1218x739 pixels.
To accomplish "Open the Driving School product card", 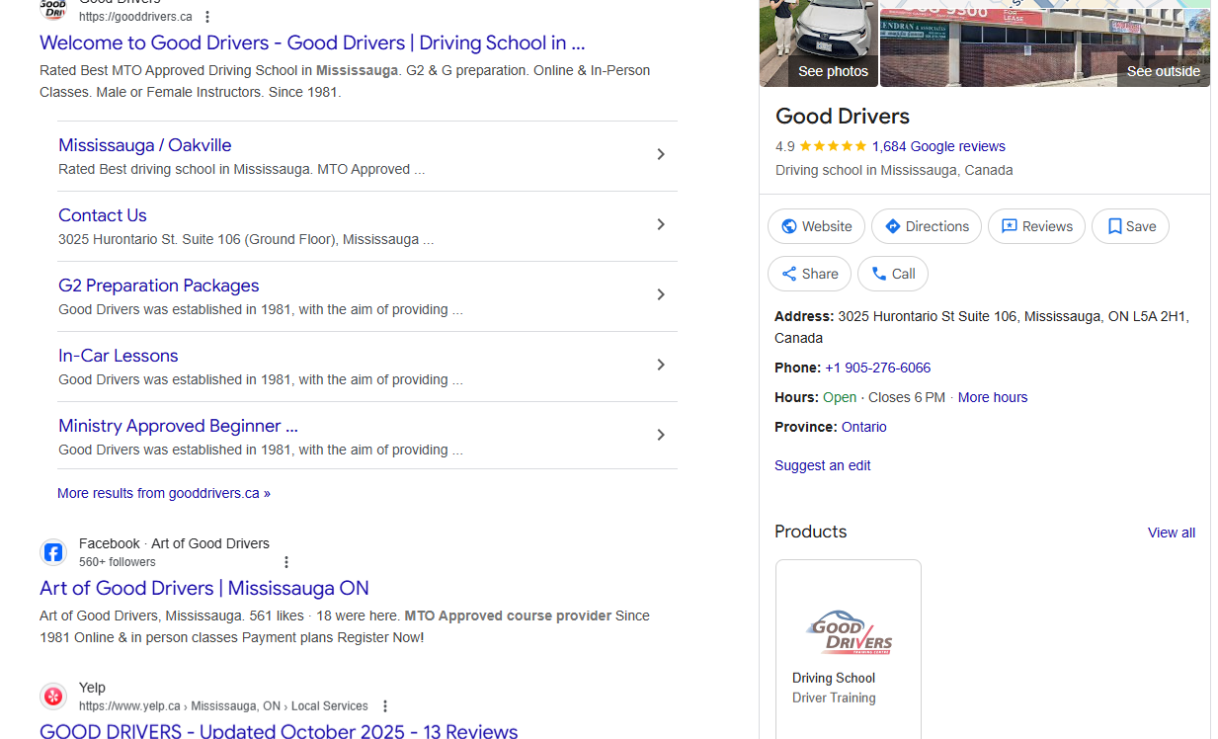I will (x=848, y=650).
